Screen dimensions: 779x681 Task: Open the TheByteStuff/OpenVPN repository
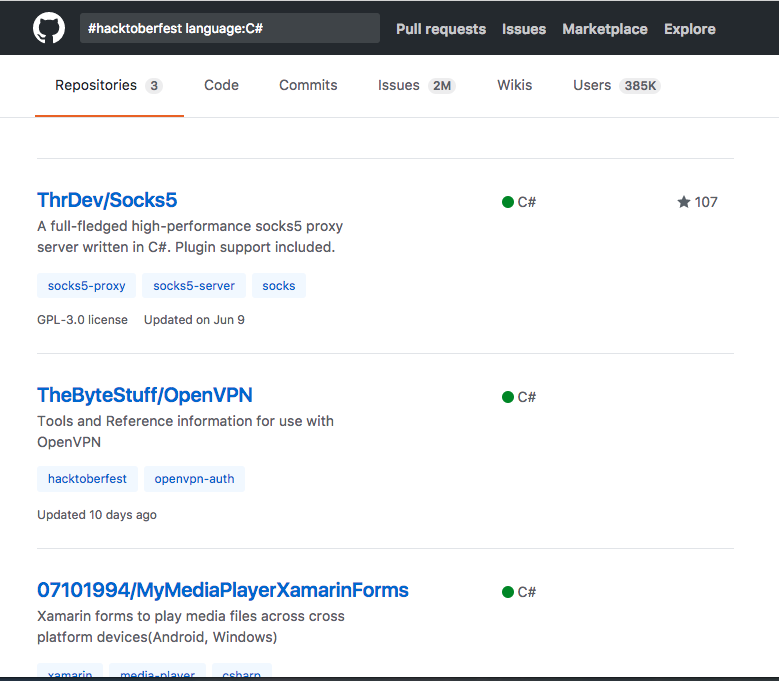[x=145, y=395]
